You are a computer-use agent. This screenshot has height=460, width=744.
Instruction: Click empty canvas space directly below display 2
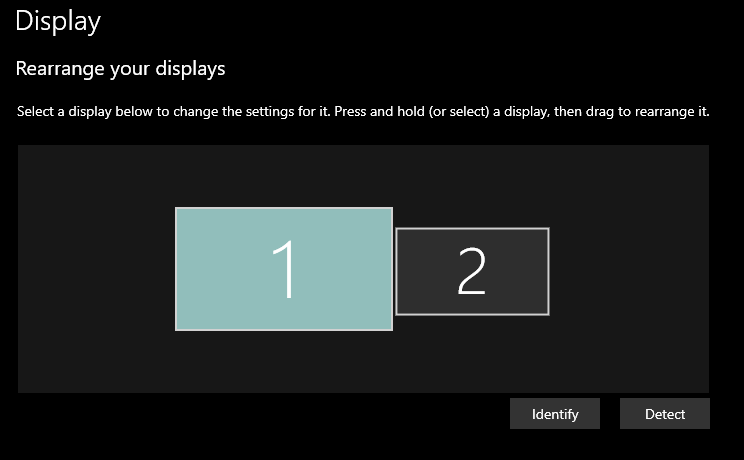tap(472, 355)
